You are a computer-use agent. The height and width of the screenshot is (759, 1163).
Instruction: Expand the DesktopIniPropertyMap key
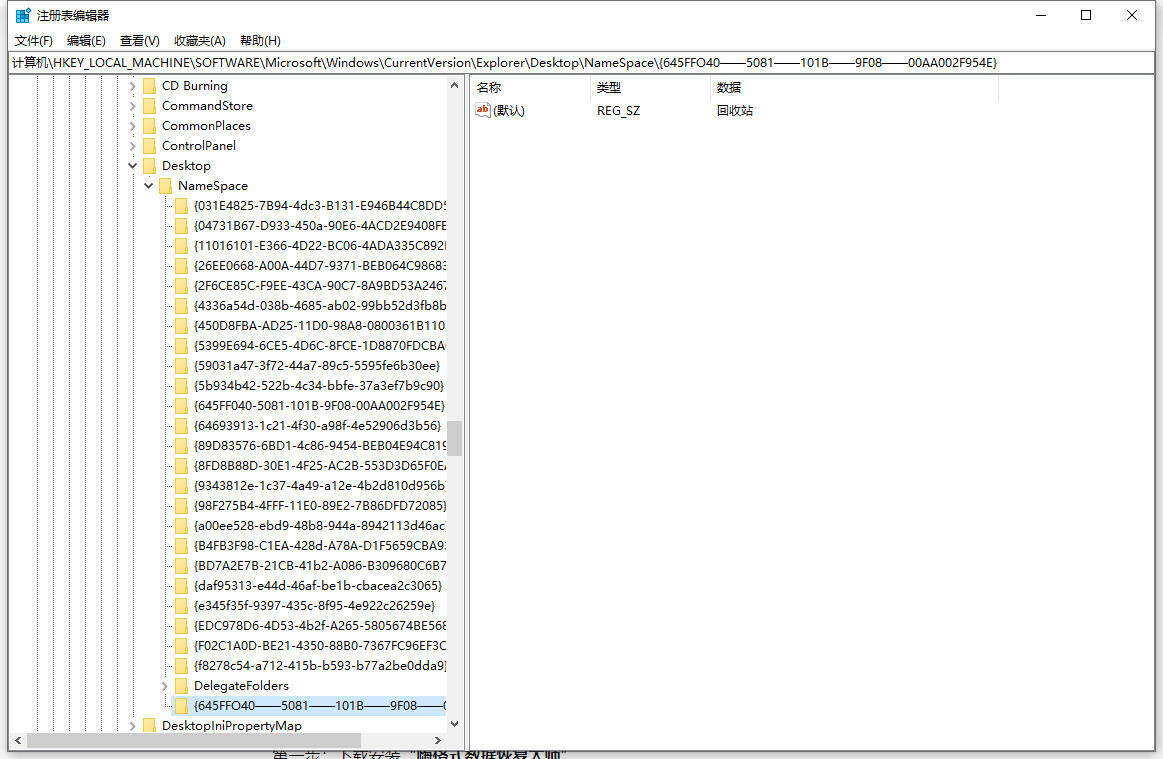point(133,726)
